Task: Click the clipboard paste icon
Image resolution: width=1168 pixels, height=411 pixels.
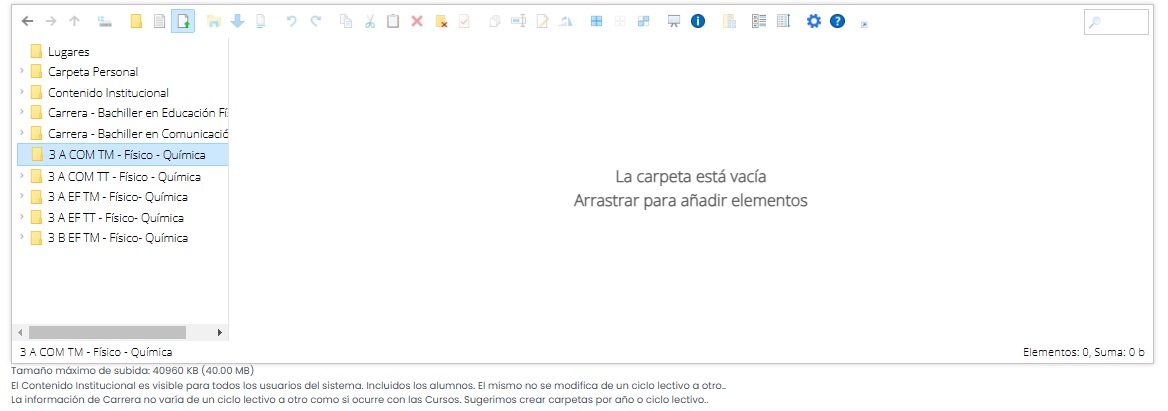Action: [x=393, y=22]
